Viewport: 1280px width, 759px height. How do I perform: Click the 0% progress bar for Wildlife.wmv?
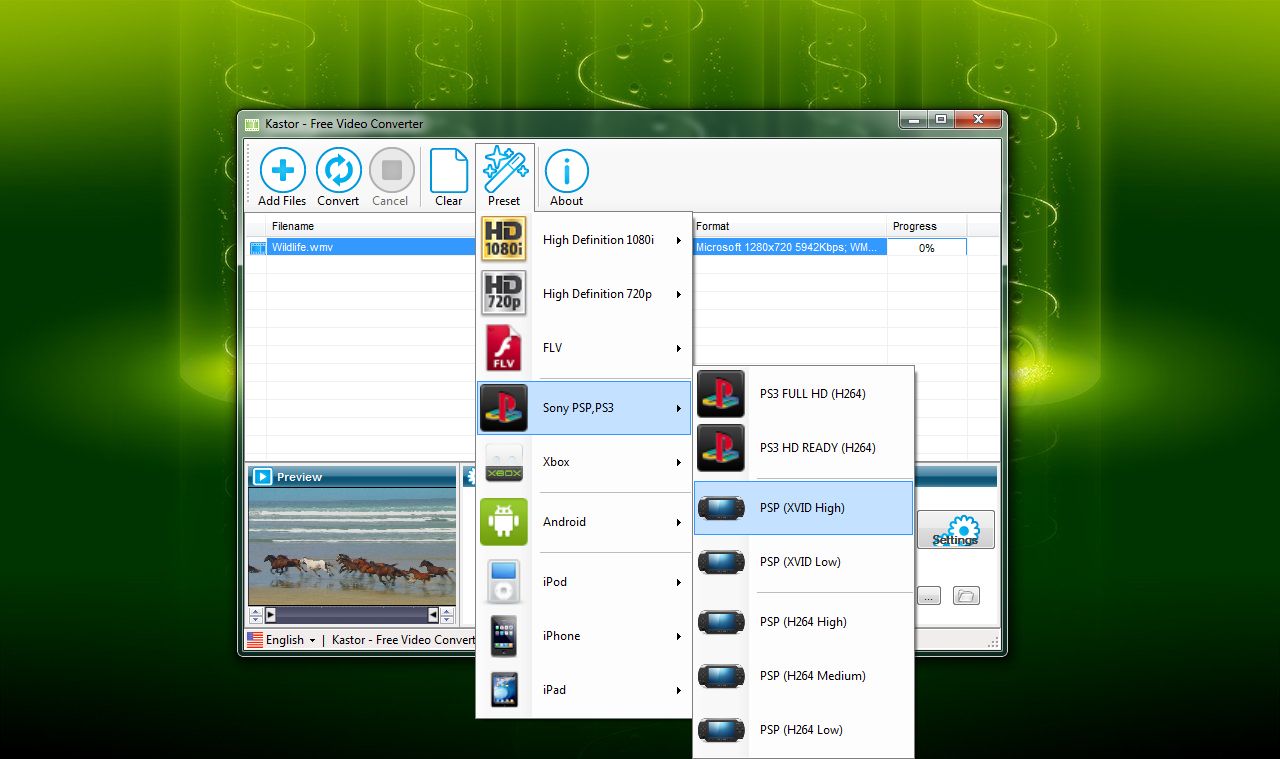pos(927,247)
